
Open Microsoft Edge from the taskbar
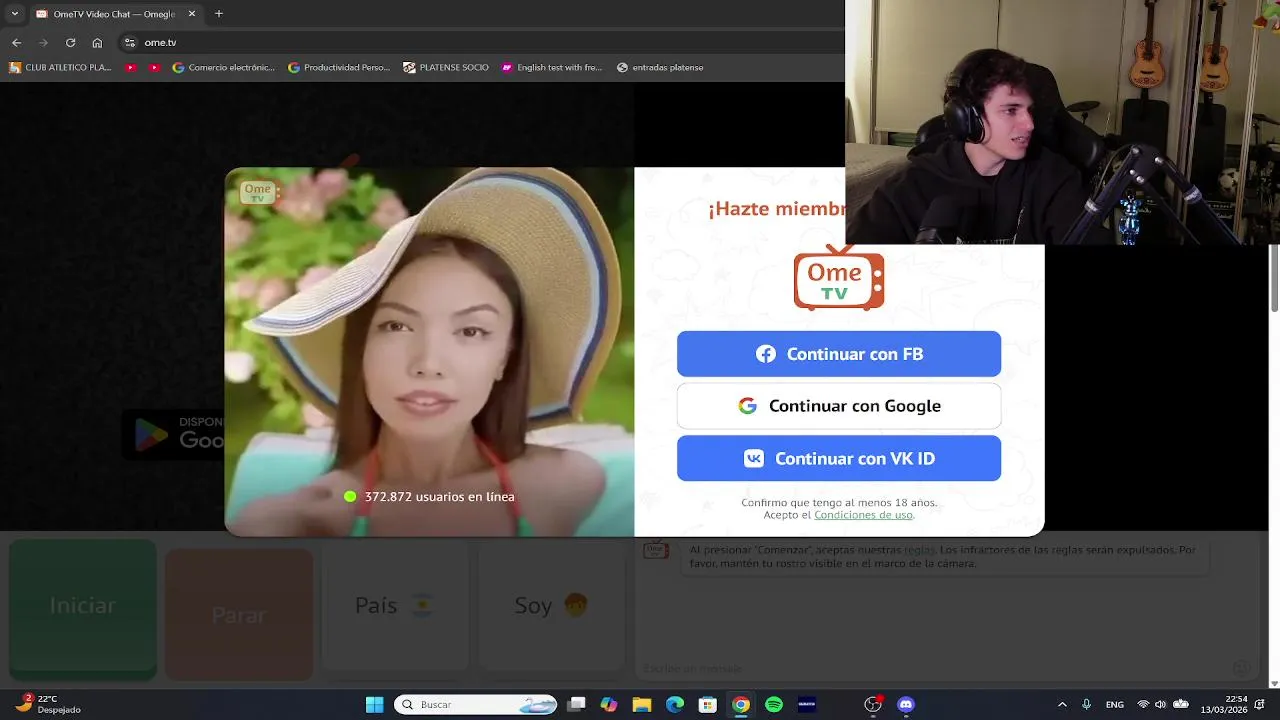(675, 705)
